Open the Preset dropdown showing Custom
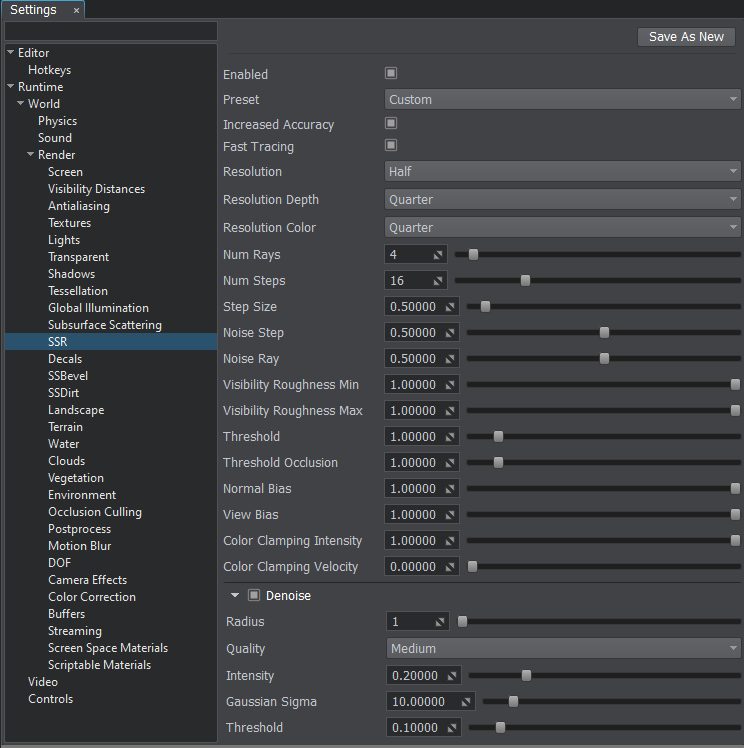 pyautogui.click(x=562, y=99)
